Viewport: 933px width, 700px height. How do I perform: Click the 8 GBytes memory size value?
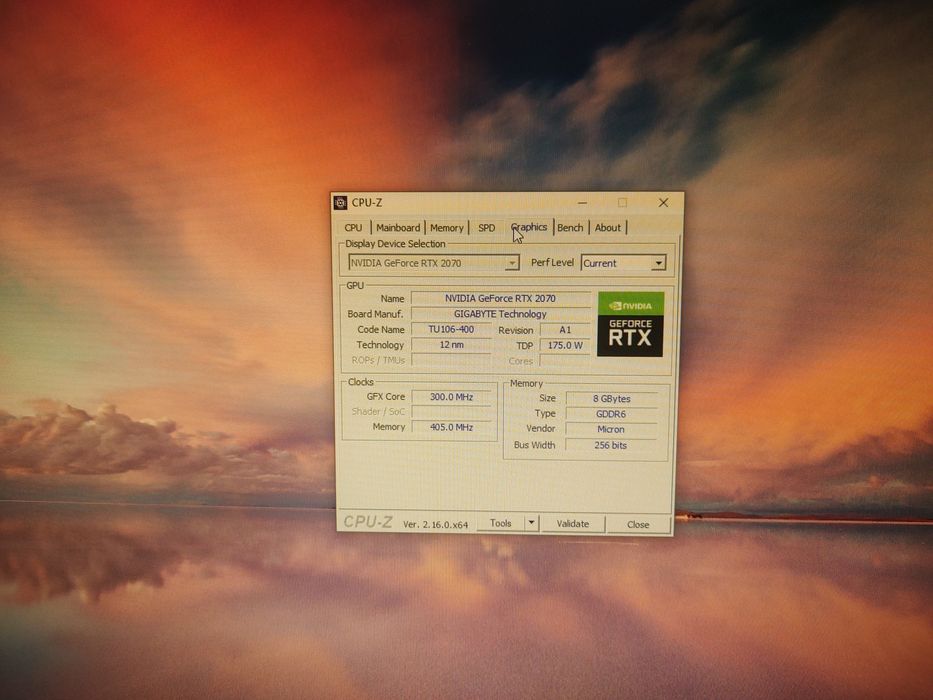612,399
